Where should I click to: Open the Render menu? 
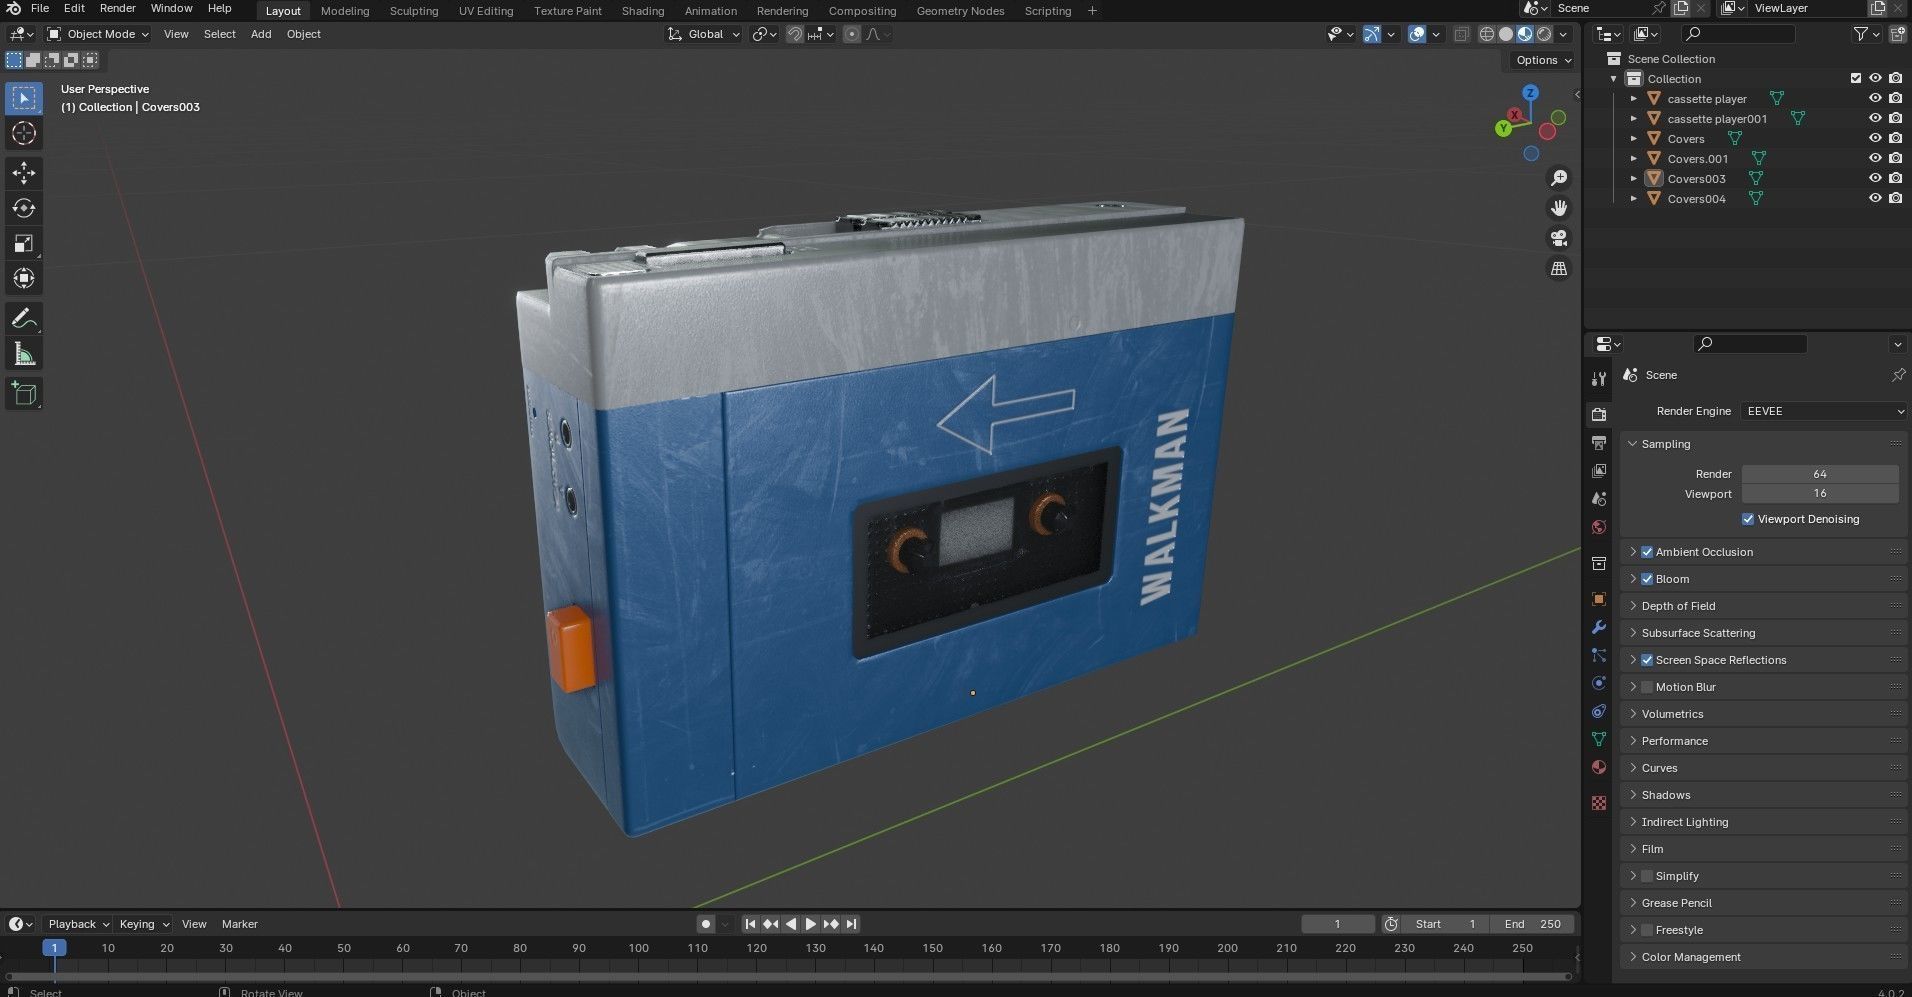117,8
